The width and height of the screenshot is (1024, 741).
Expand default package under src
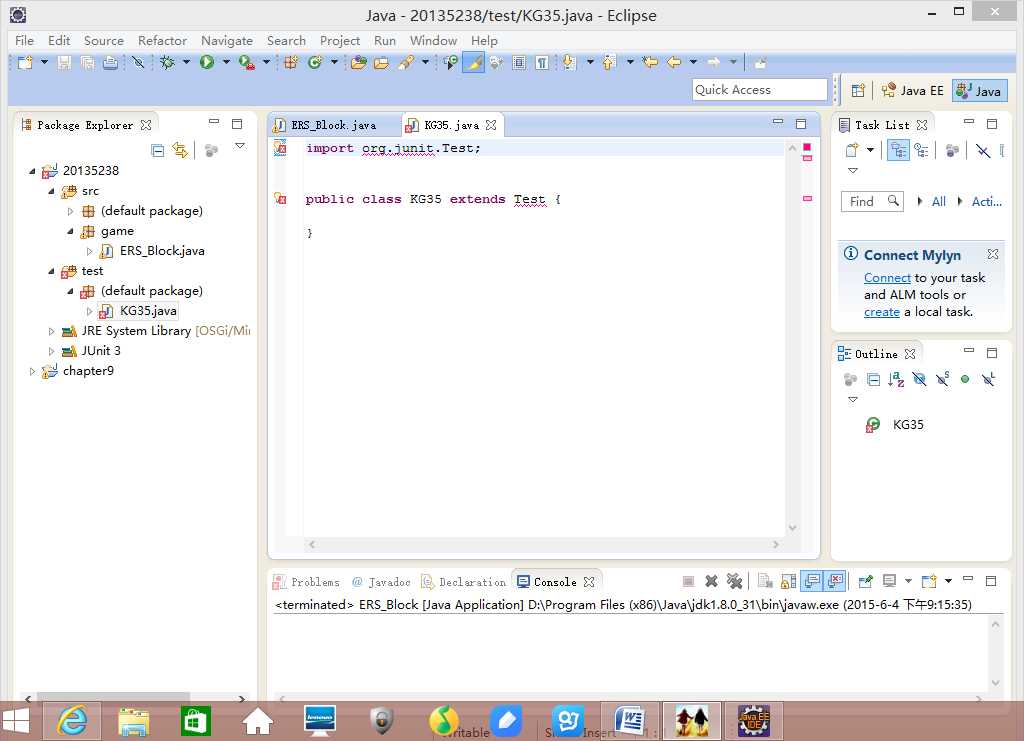[x=70, y=211]
